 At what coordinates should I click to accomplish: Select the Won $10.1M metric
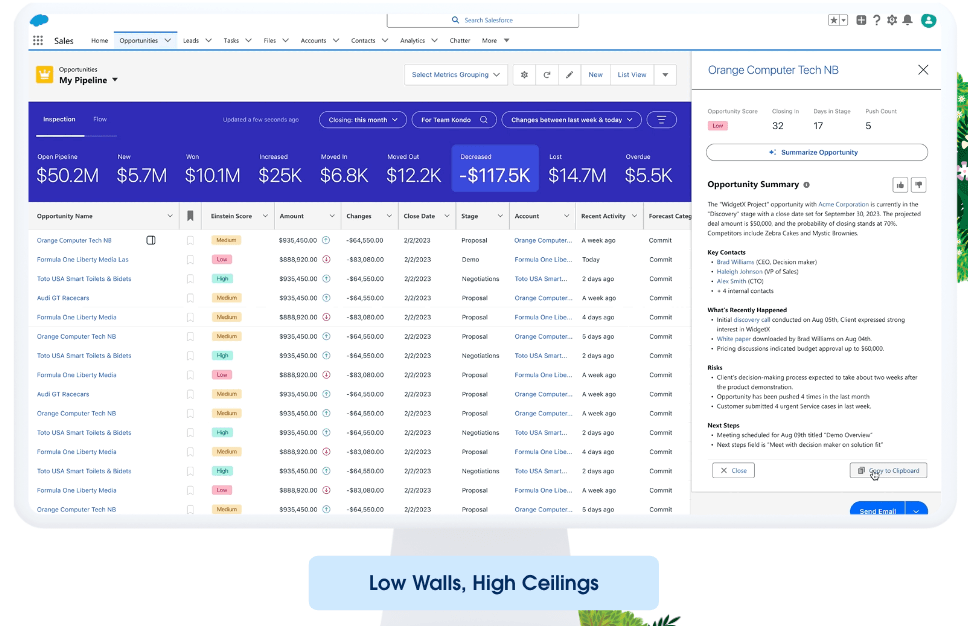click(212, 169)
